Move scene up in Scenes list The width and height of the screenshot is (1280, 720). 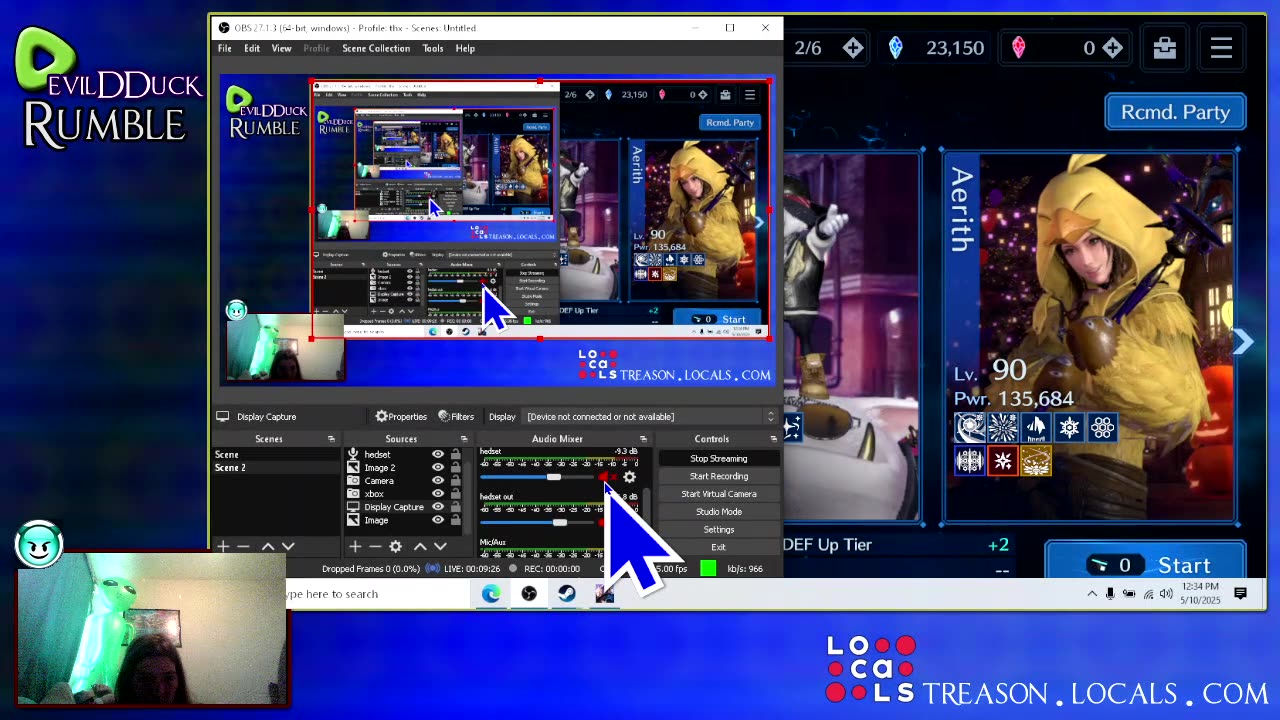(x=268, y=546)
